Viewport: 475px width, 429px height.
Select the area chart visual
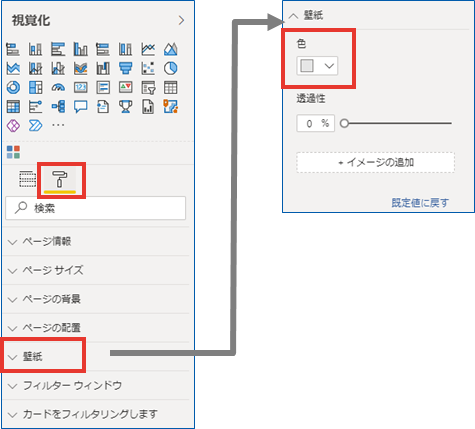[x=170, y=49]
